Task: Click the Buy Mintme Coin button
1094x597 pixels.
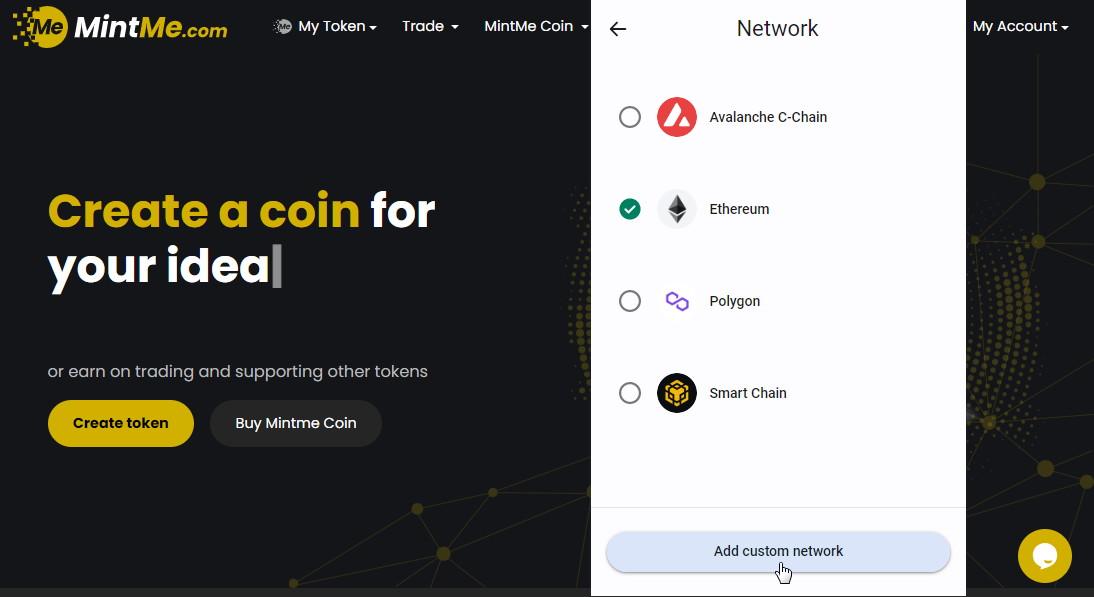Action: pyautogui.click(x=296, y=423)
